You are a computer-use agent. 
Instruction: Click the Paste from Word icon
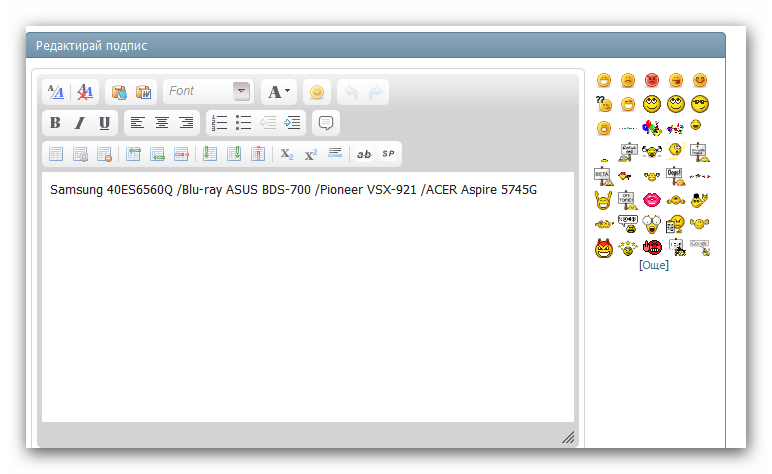(144, 92)
